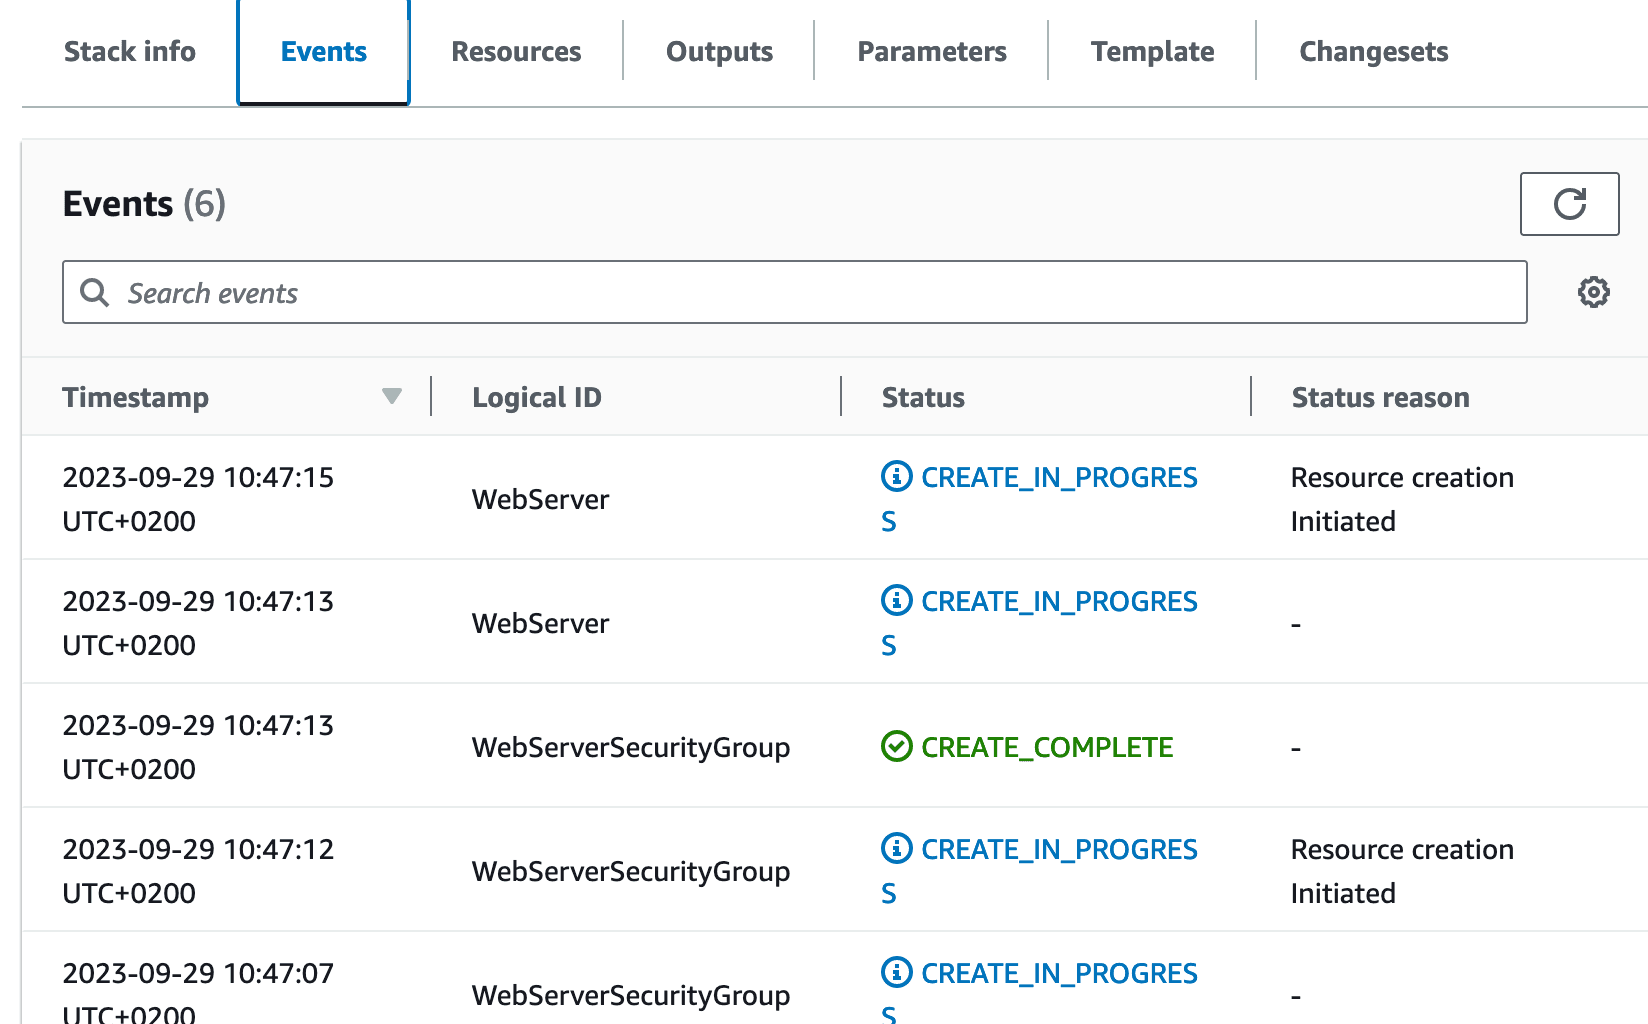The height and width of the screenshot is (1024, 1648).
Task: Select the Template tab
Action: pos(1152,51)
